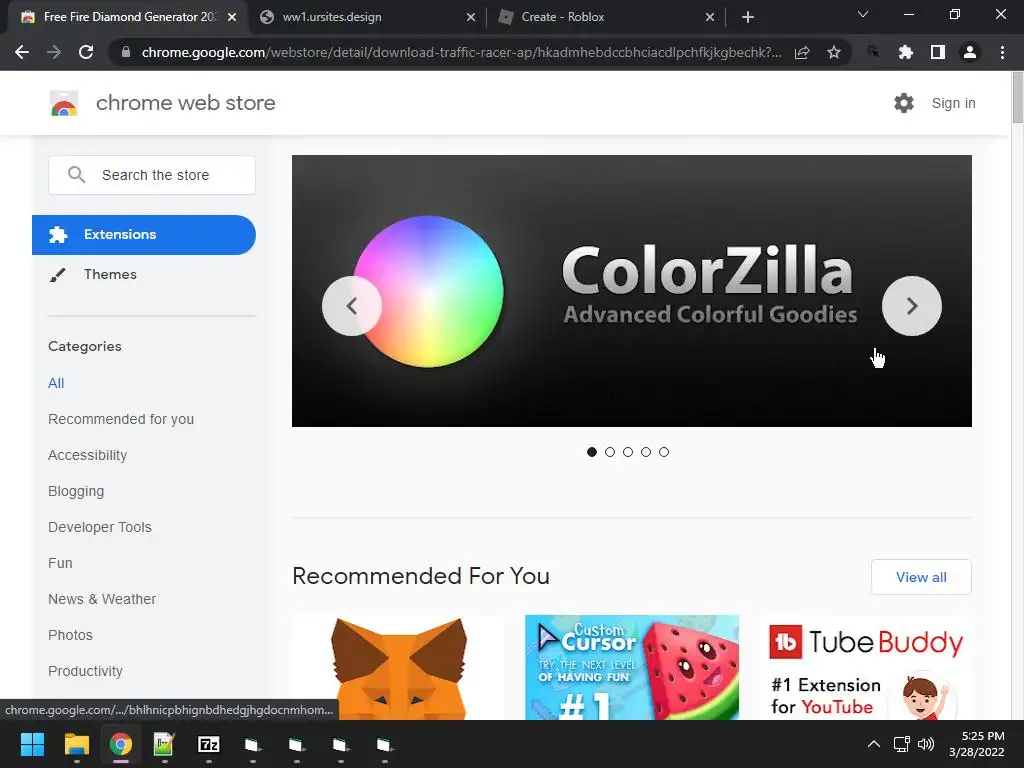1024x768 pixels.
Task: Open the volume tray icon
Action: [926, 744]
